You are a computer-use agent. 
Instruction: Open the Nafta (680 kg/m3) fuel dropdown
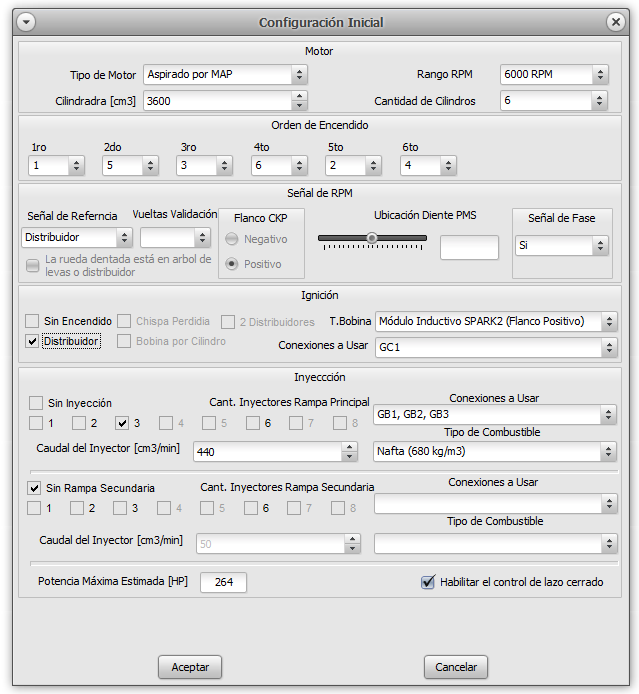point(495,452)
